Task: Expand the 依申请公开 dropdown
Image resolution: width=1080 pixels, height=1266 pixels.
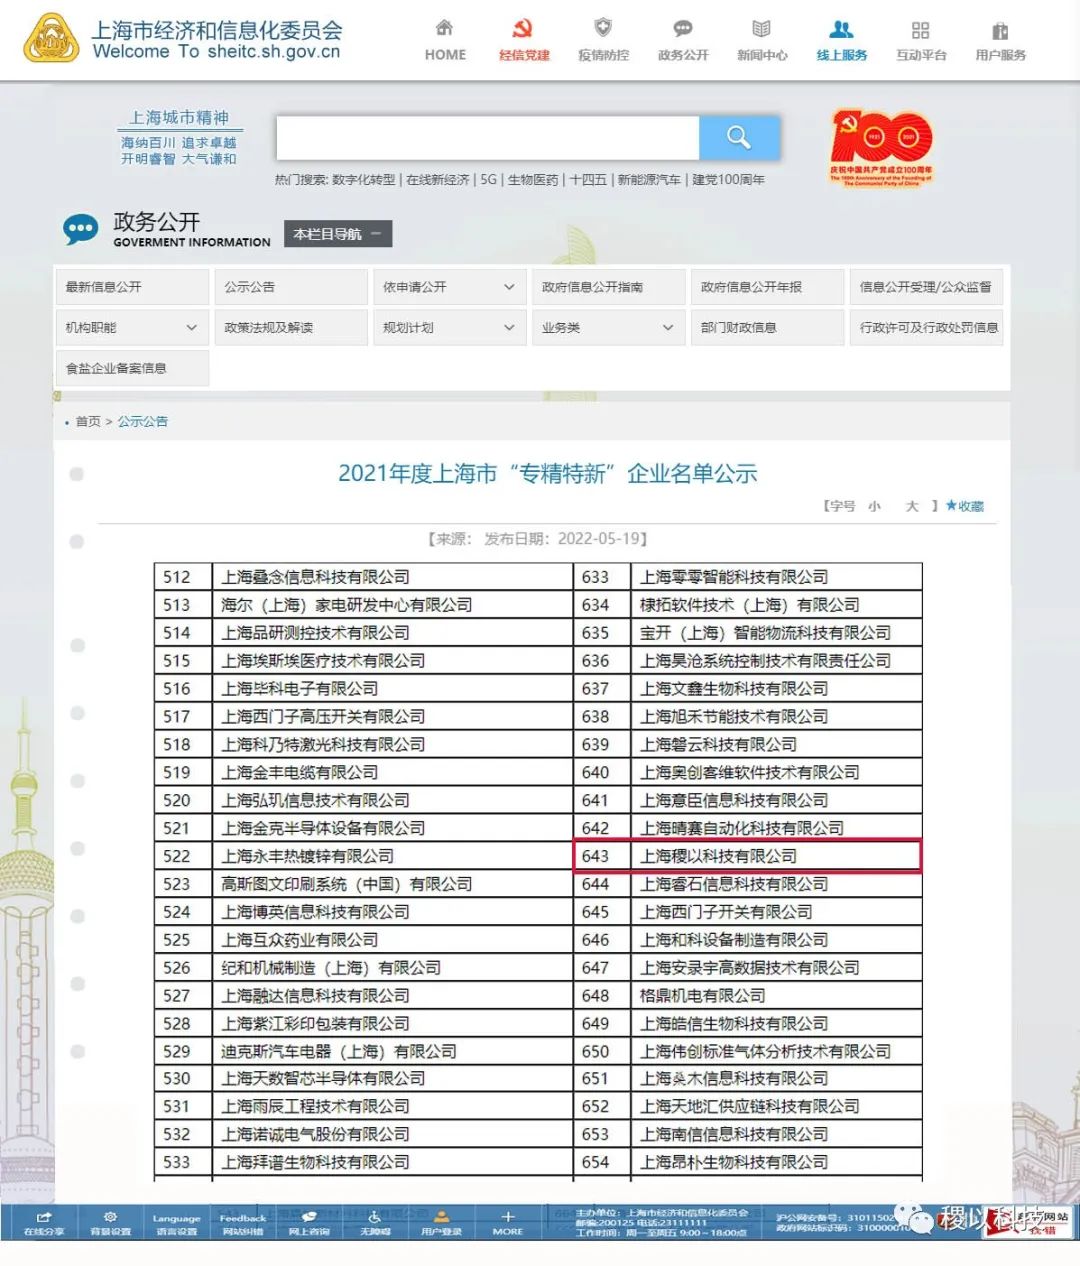Action: (449, 287)
